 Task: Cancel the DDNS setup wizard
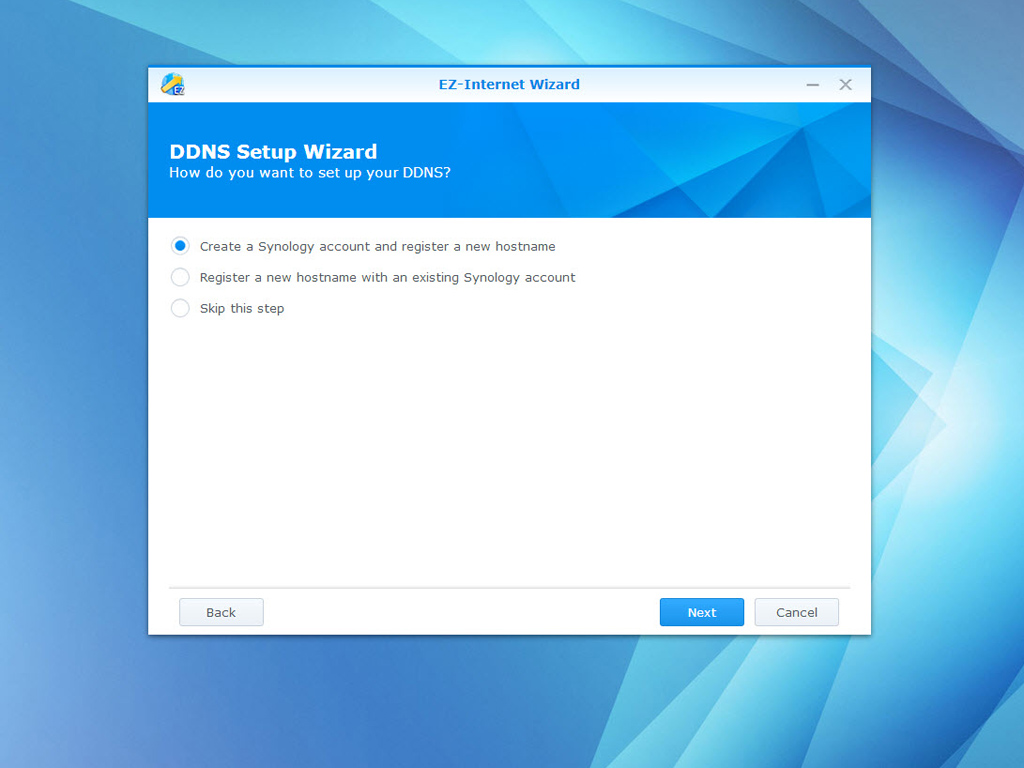click(x=797, y=612)
